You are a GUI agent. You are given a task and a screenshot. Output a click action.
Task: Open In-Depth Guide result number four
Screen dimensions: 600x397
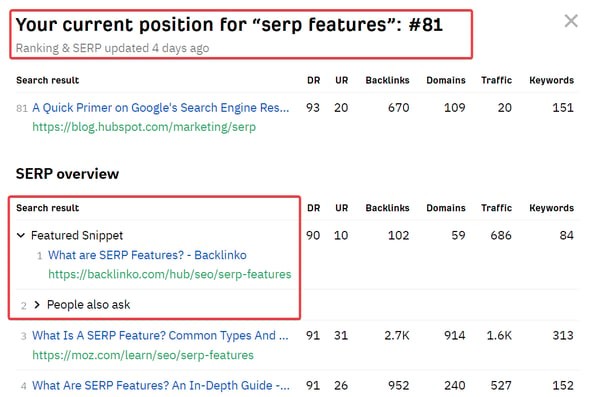161,385
